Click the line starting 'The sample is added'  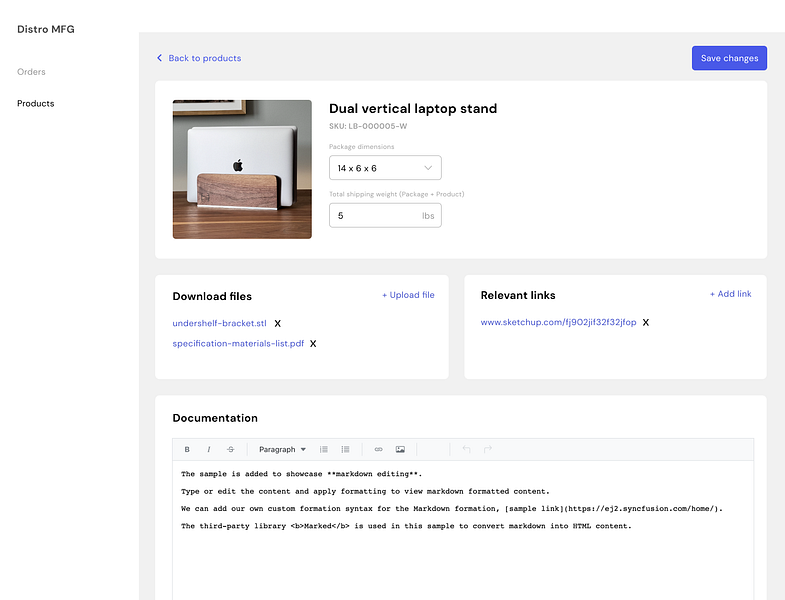pyautogui.click(x=302, y=474)
